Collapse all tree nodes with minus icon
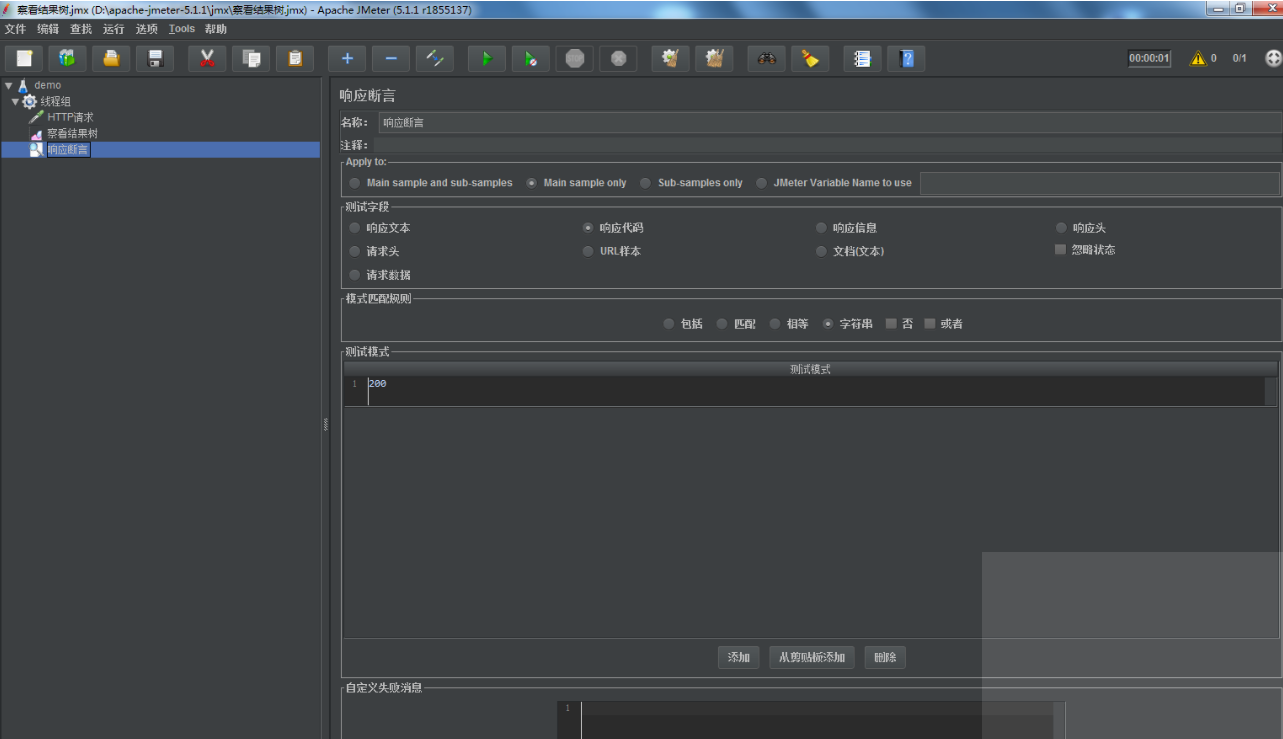The height and width of the screenshot is (739, 1283). [x=391, y=58]
